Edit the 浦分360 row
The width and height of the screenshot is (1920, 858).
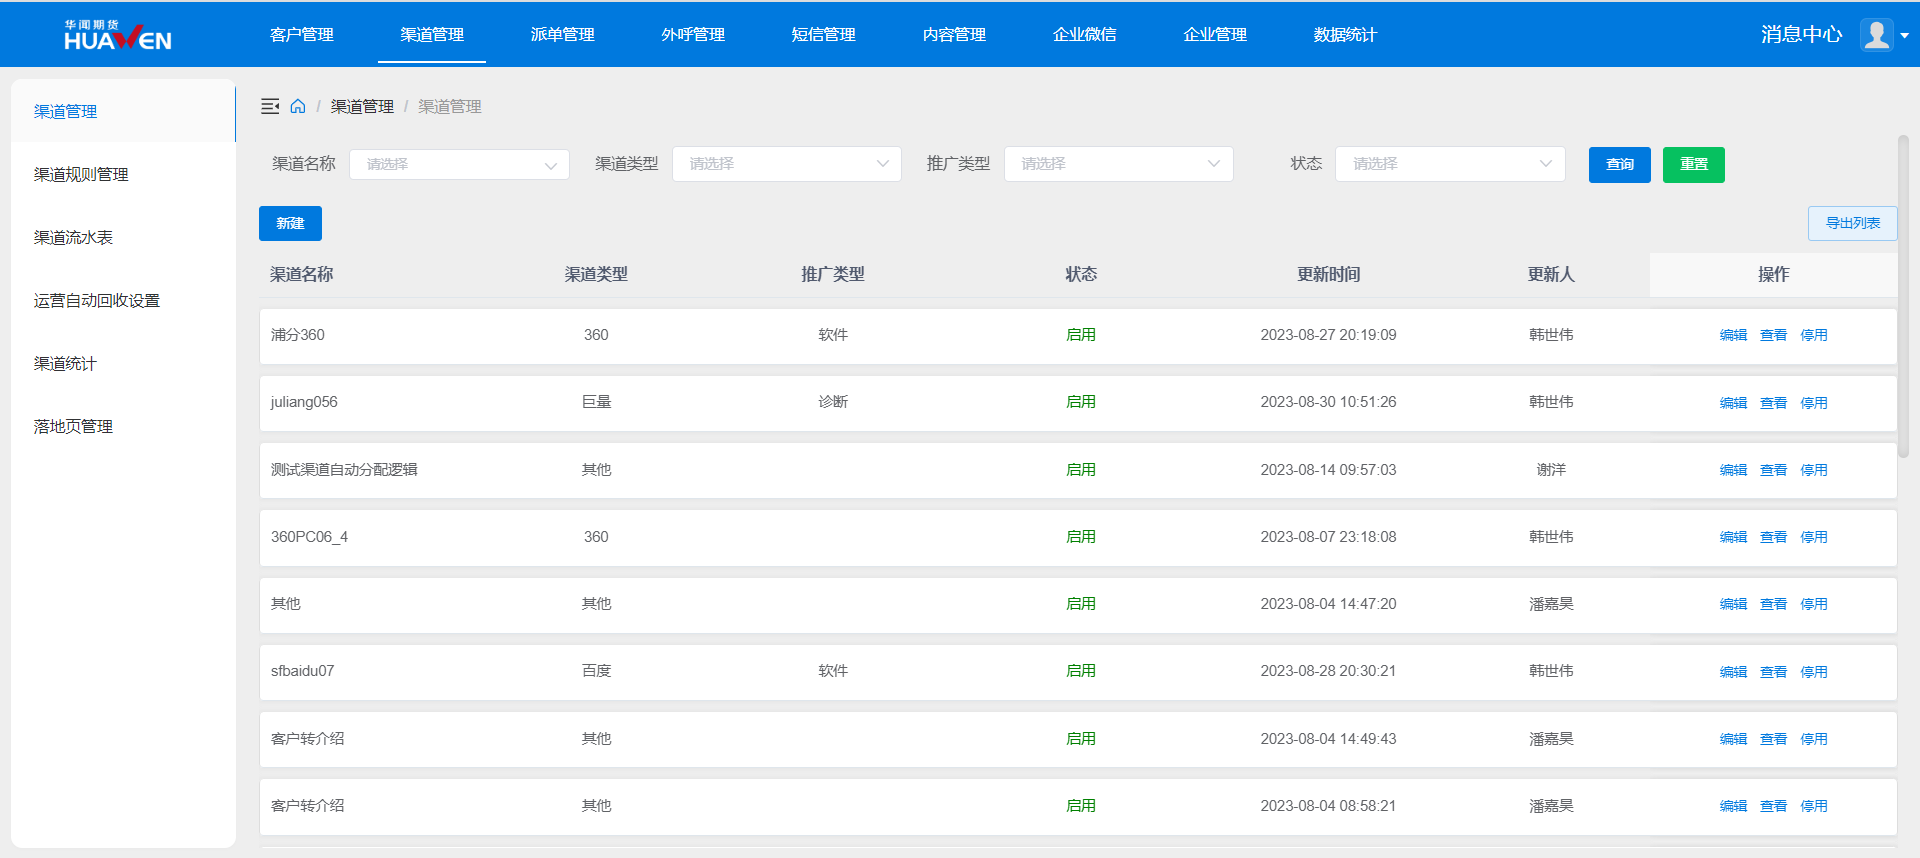pyautogui.click(x=1733, y=336)
